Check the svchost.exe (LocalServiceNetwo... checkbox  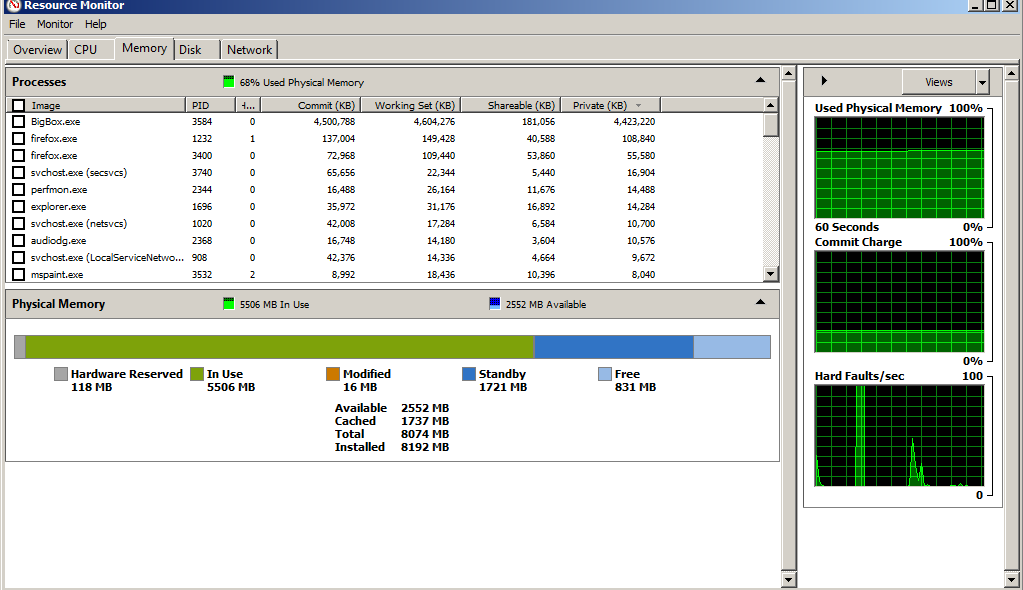coord(18,257)
